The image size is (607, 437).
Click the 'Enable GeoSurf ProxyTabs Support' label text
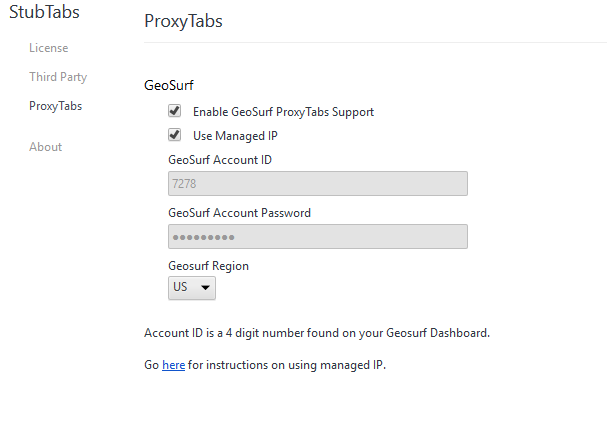283,112
